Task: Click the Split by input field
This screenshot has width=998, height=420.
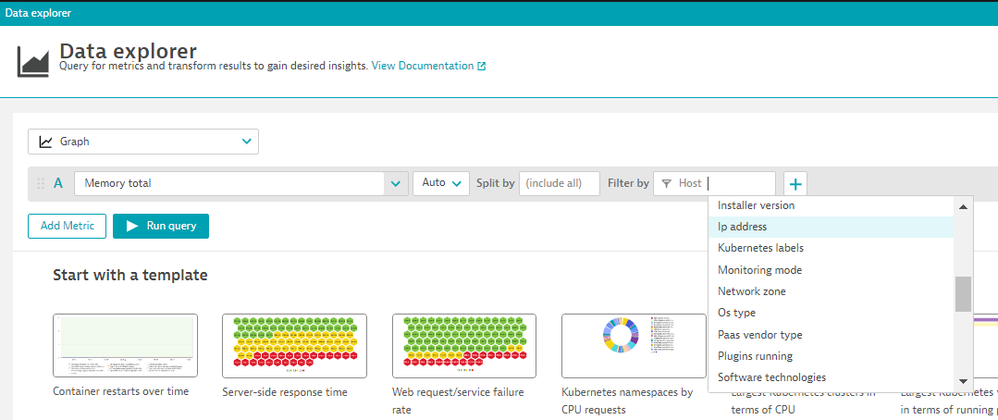Action: pos(559,184)
